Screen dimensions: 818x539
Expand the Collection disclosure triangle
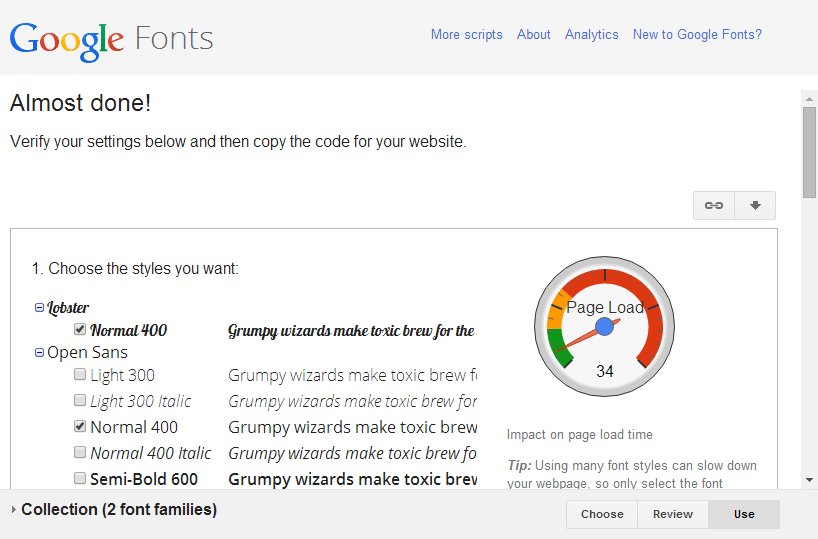pos(14,509)
